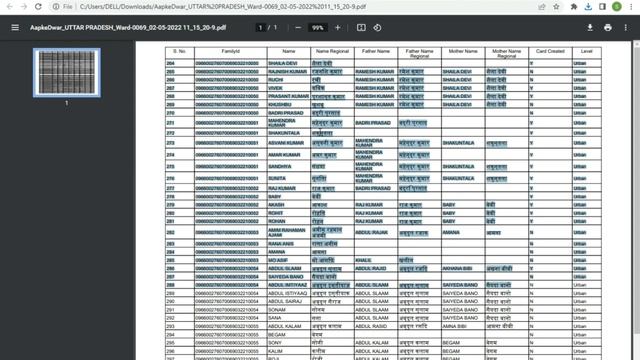
Task: Click the name 'KALIM'
Action: click(276, 351)
